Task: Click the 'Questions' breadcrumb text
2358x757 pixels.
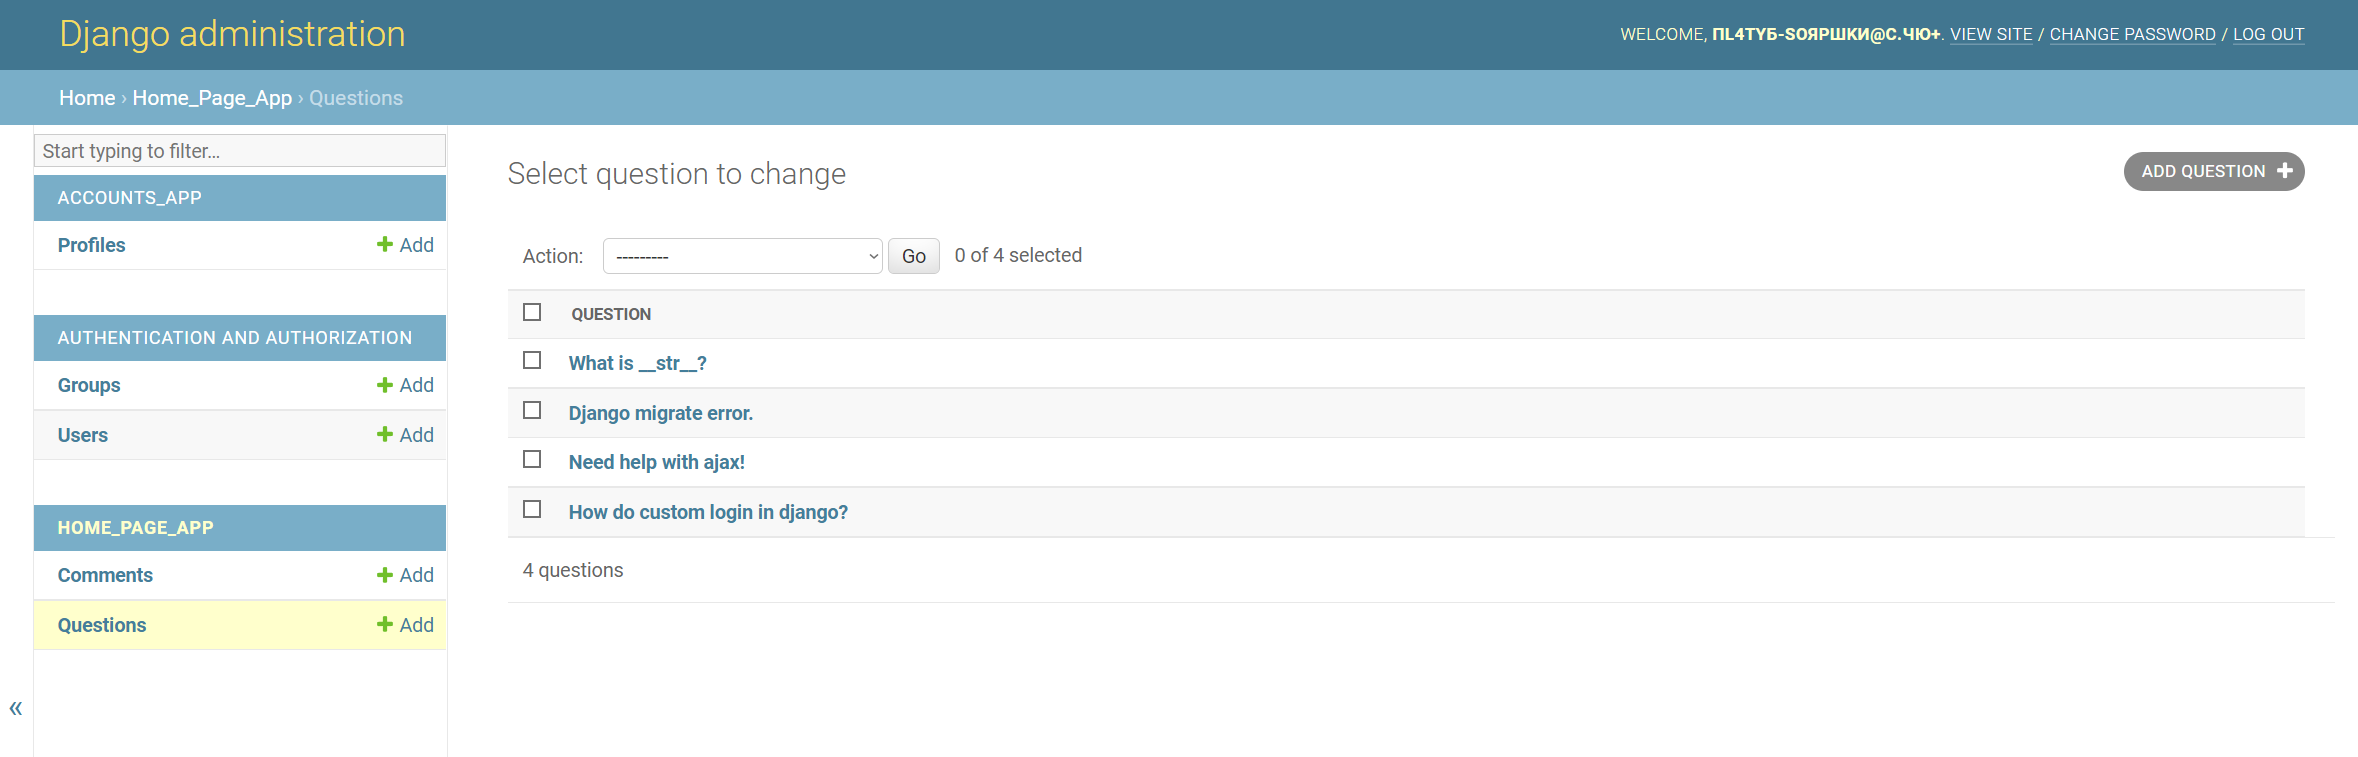Action: (356, 98)
